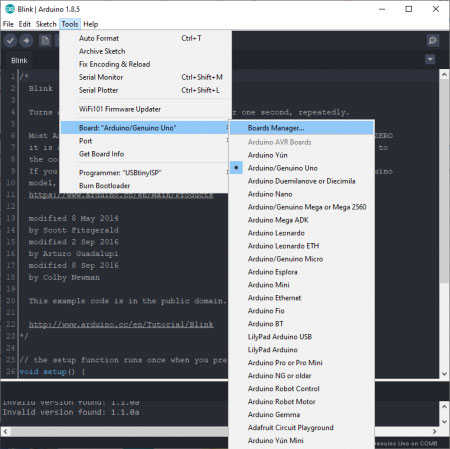
Task: Choose Arduino Gemma board
Action: point(302,415)
